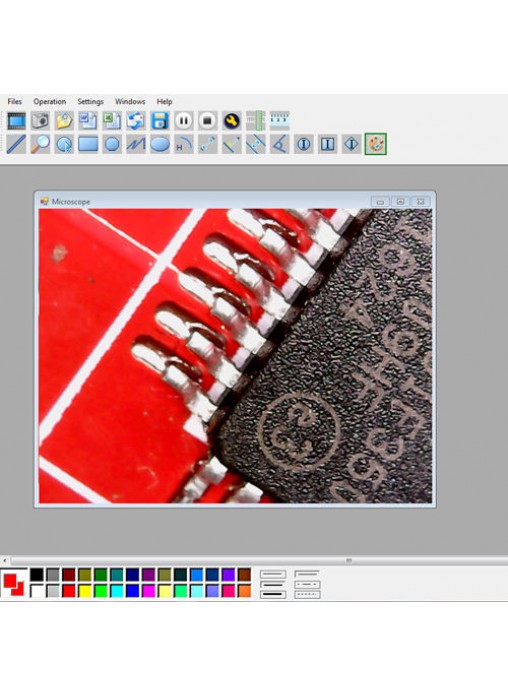Pause the live microscope feed
The image size is (508, 696).
point(184,121)
